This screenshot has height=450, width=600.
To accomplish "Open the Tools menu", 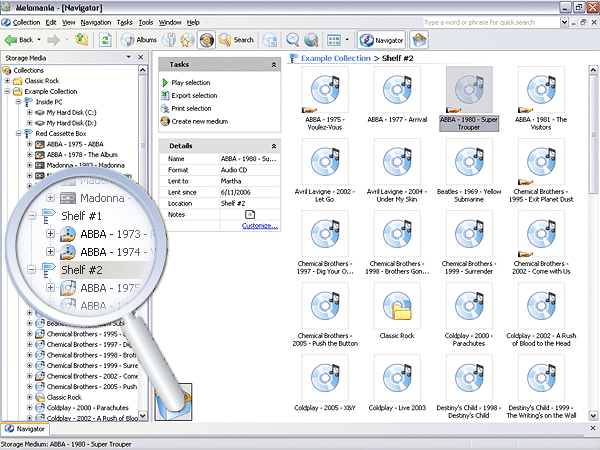I will point(146,21).
